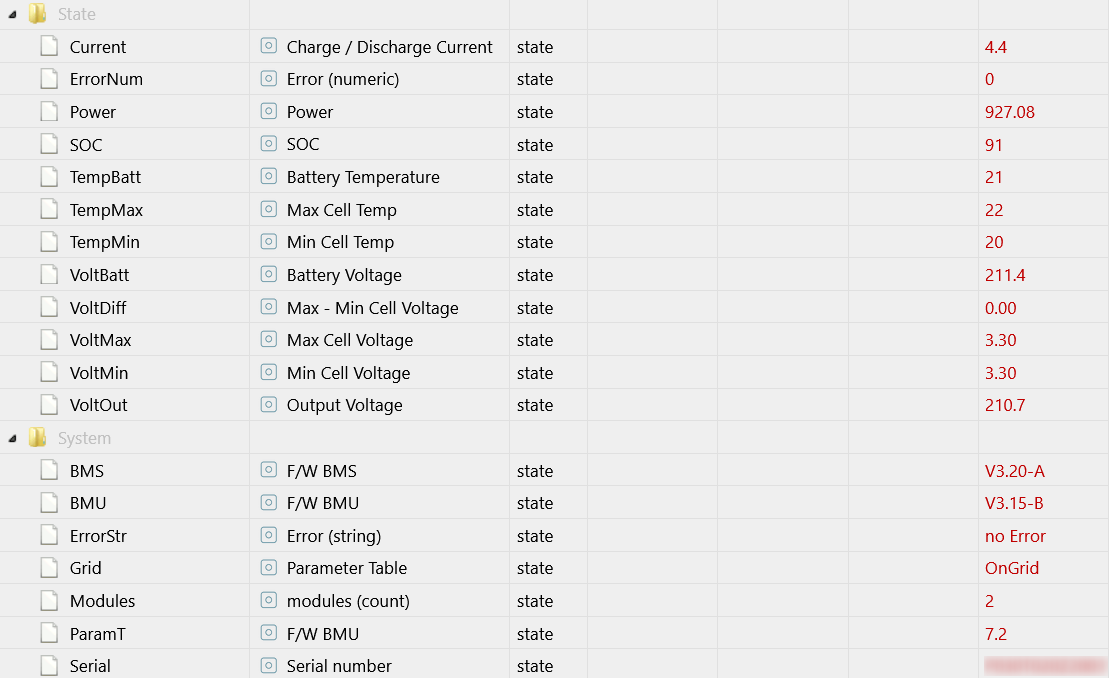Collapse the State folder tree arrow
Image resolution: width=1109 pixels, height=678 pixels.
[12, 14]
